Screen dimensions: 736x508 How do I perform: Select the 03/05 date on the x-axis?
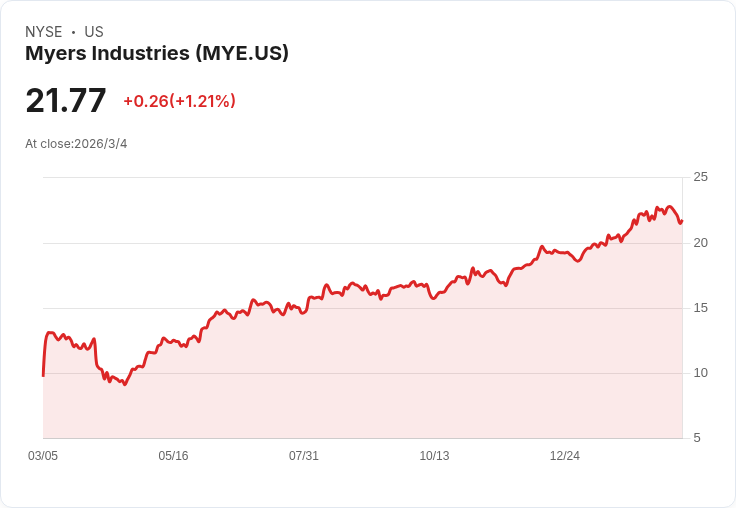point(43,456)
